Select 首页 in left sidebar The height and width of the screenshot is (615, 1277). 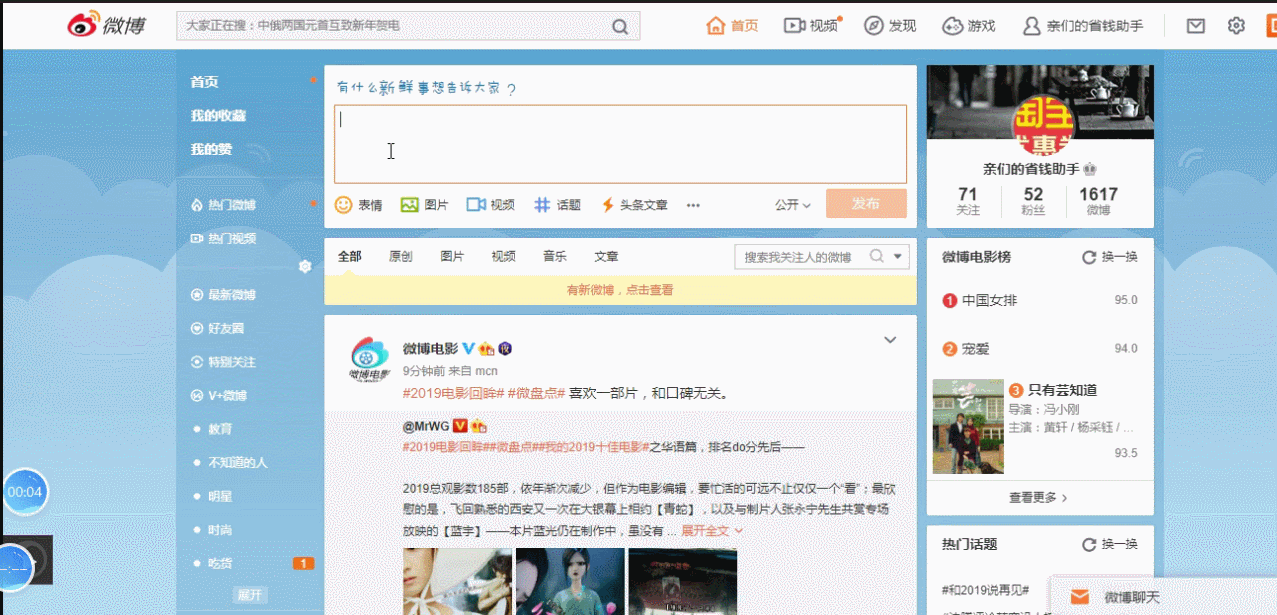205,82
